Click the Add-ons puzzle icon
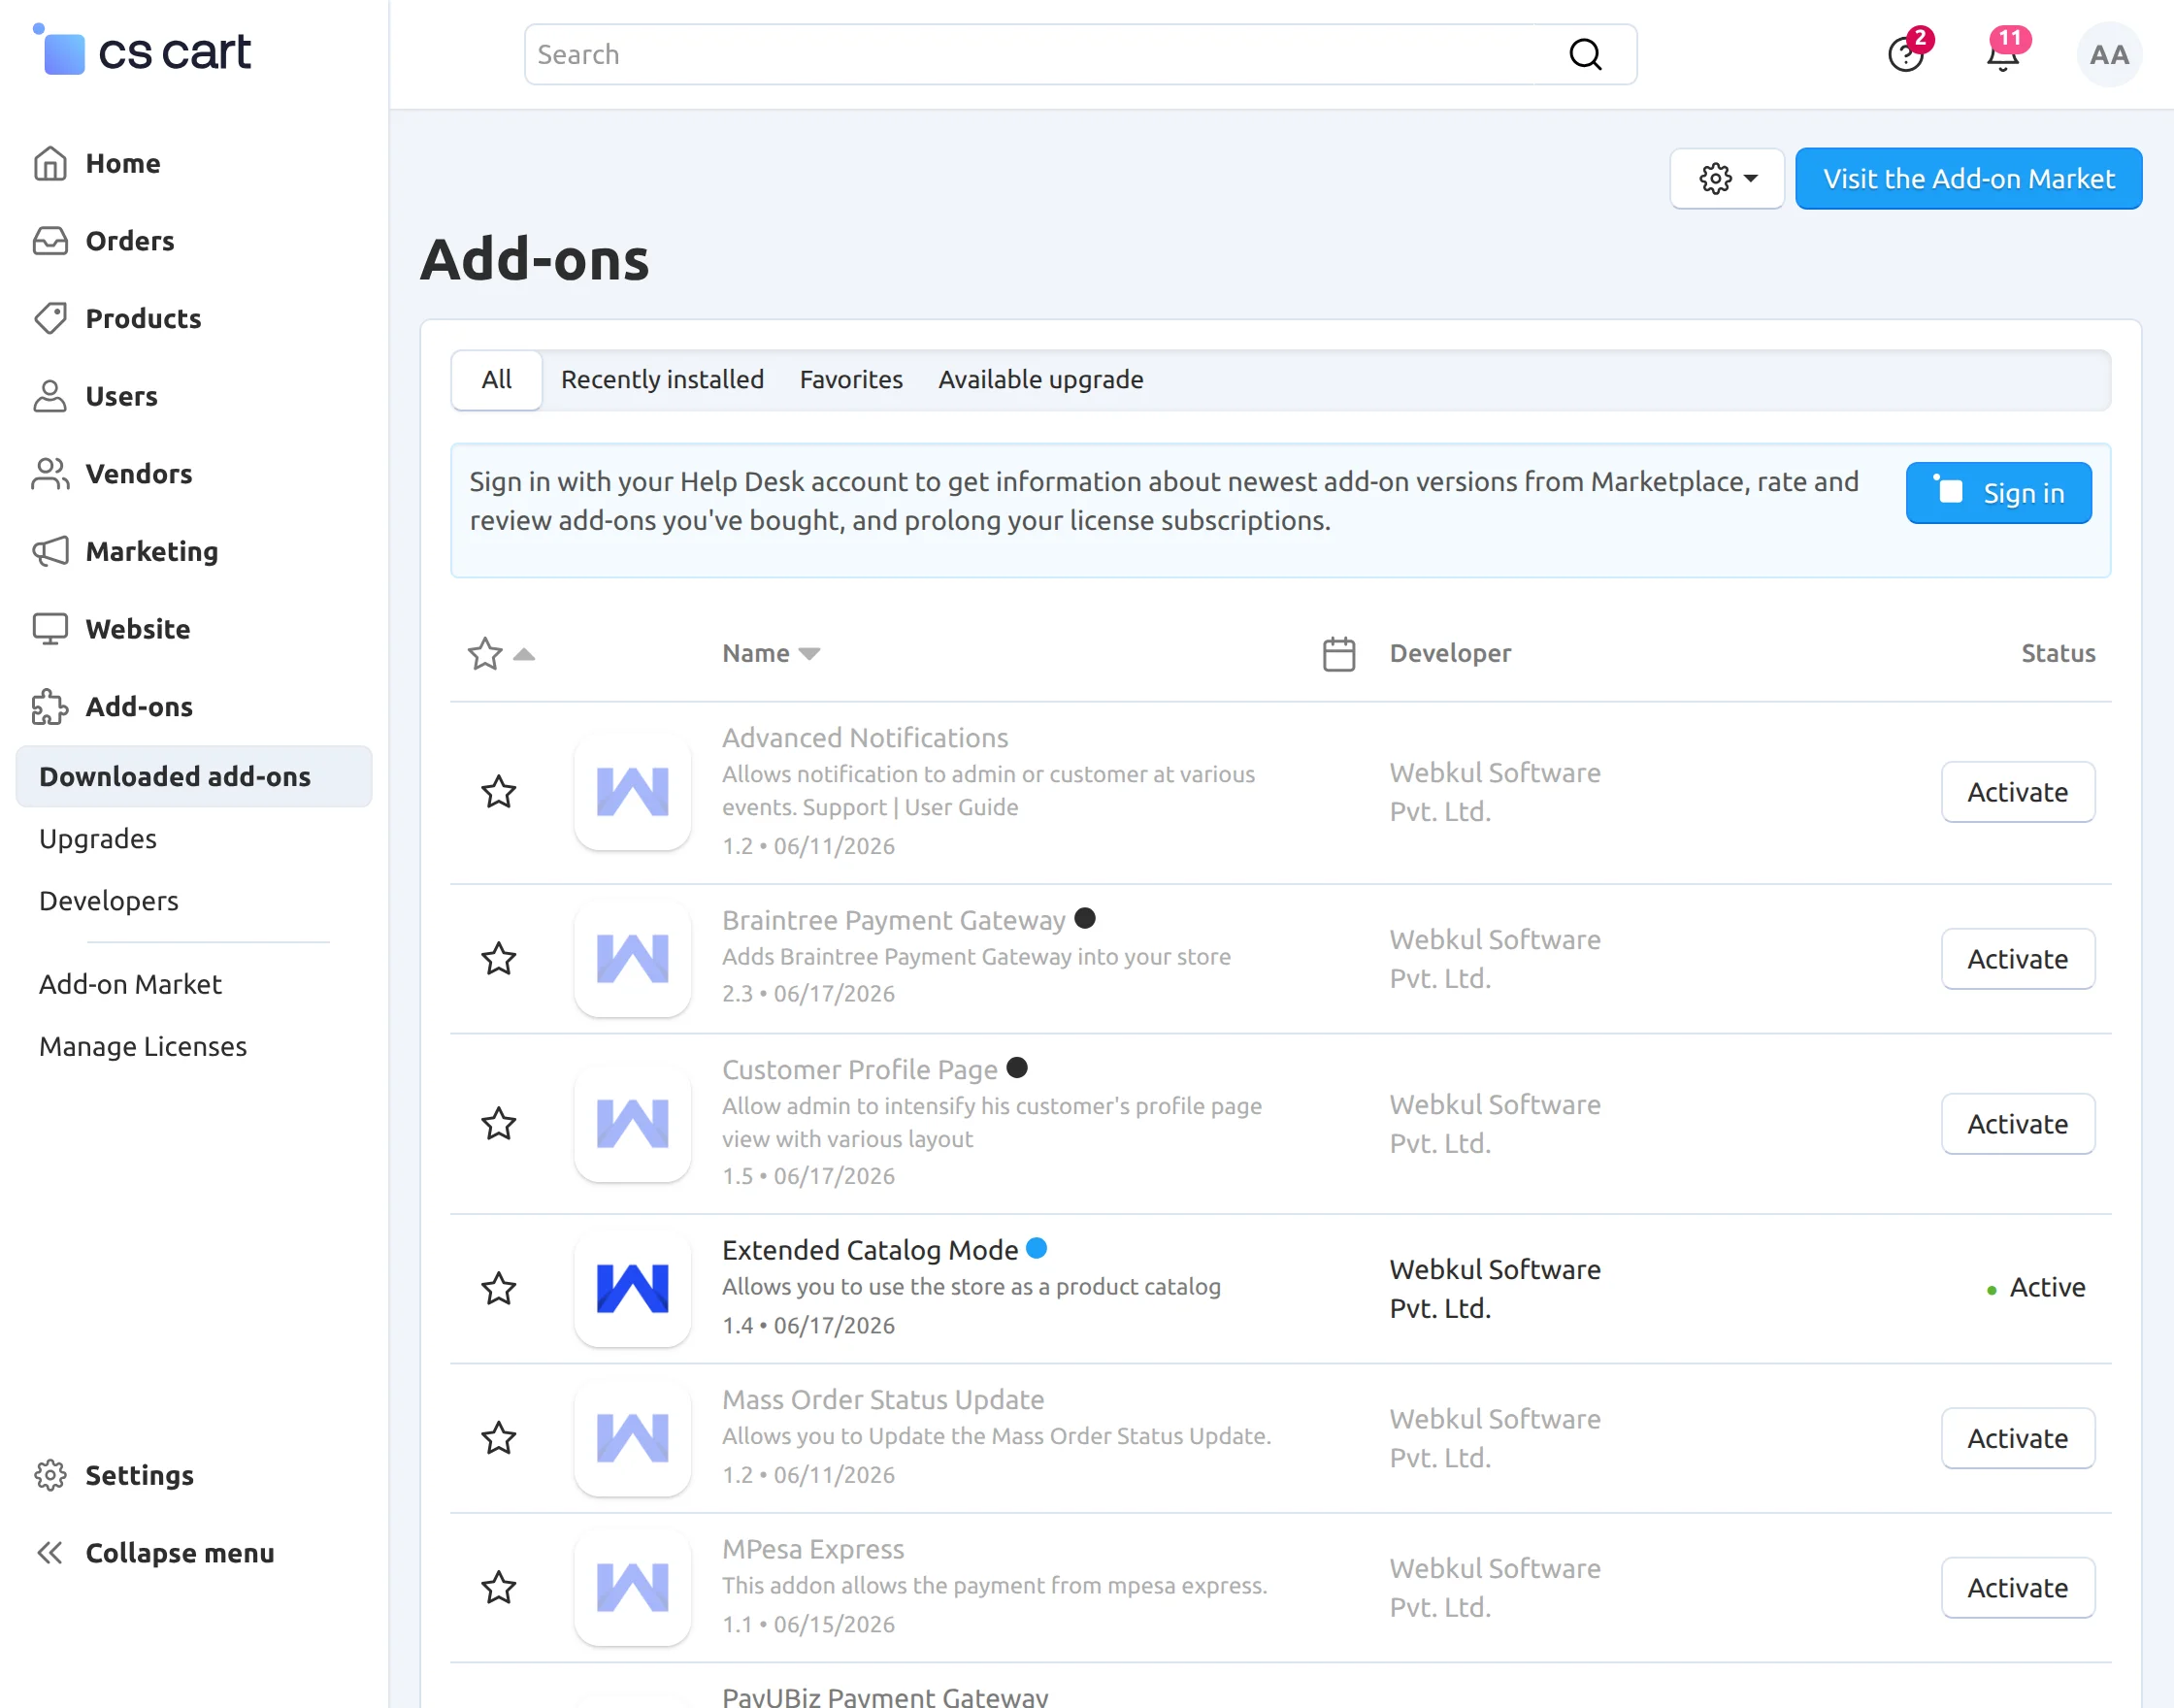Screen dimensions: 2174x1708 coord(50,707)
